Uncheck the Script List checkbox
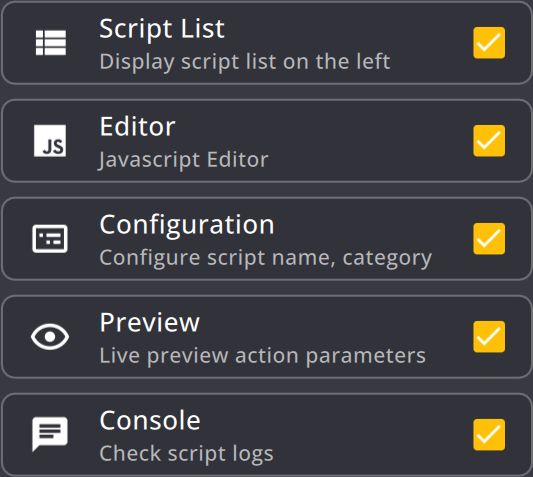The width and height of the screenshot is (533, 477). click(x=489, y=43)
